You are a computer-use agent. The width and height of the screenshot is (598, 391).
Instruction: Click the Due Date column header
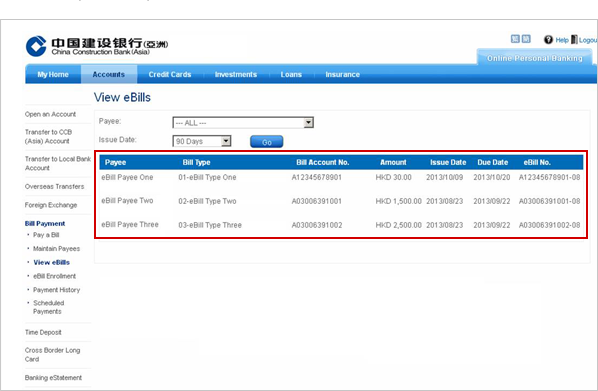coord(493,162)
